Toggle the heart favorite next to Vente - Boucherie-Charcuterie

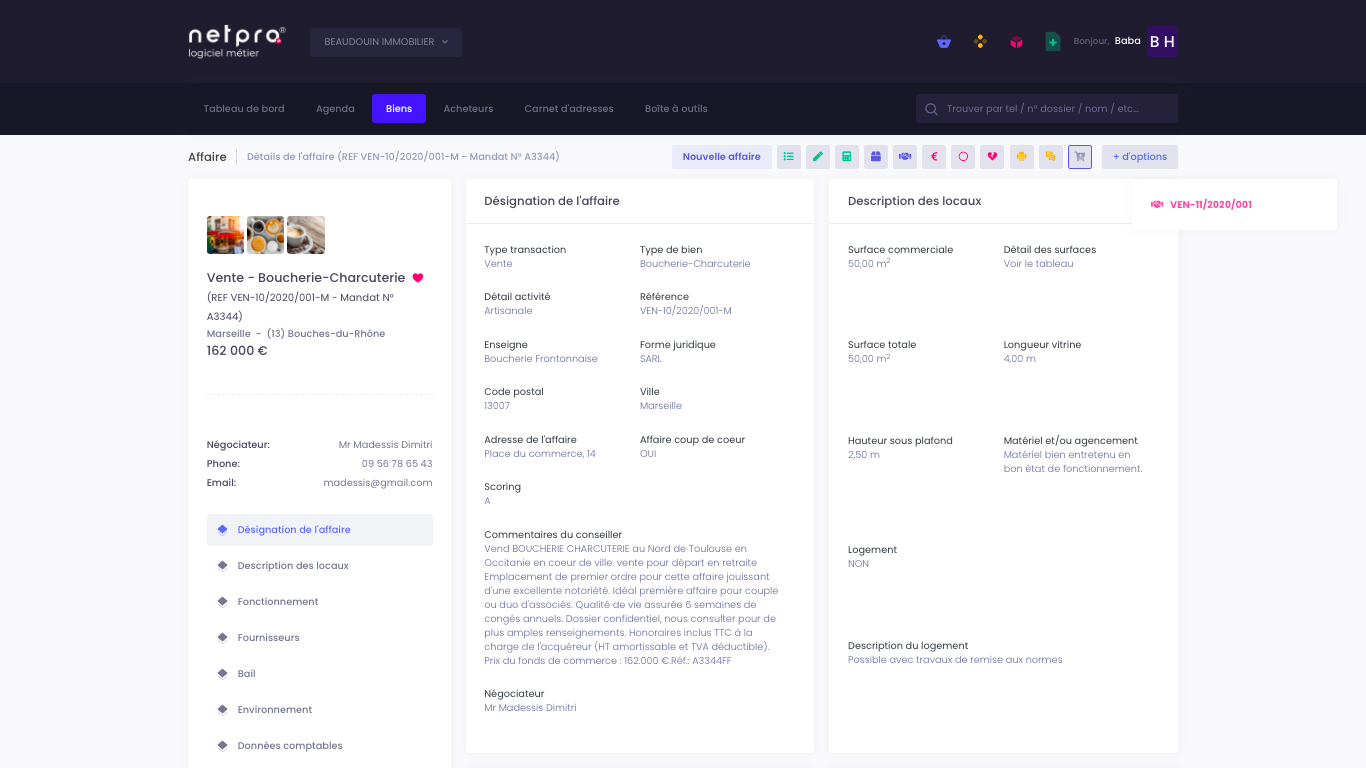[418, 278]
